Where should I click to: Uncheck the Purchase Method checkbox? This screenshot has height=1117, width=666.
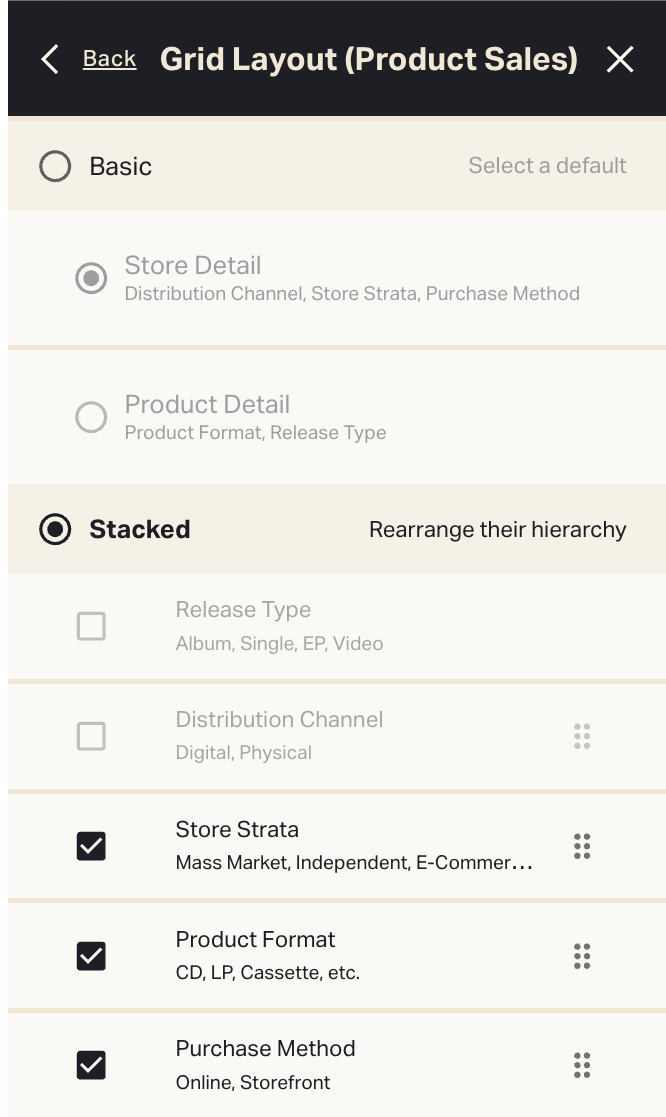(x=91, y=1065)
